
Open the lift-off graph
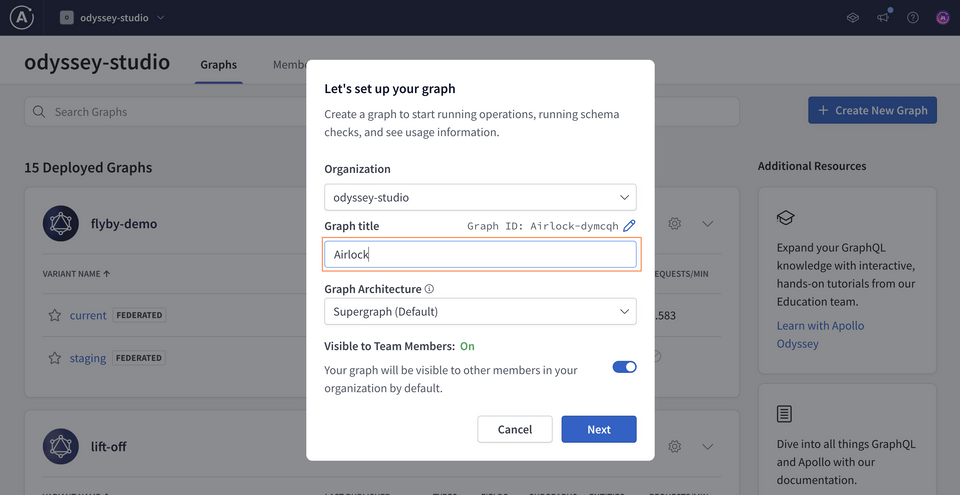[x=108, y=447]
